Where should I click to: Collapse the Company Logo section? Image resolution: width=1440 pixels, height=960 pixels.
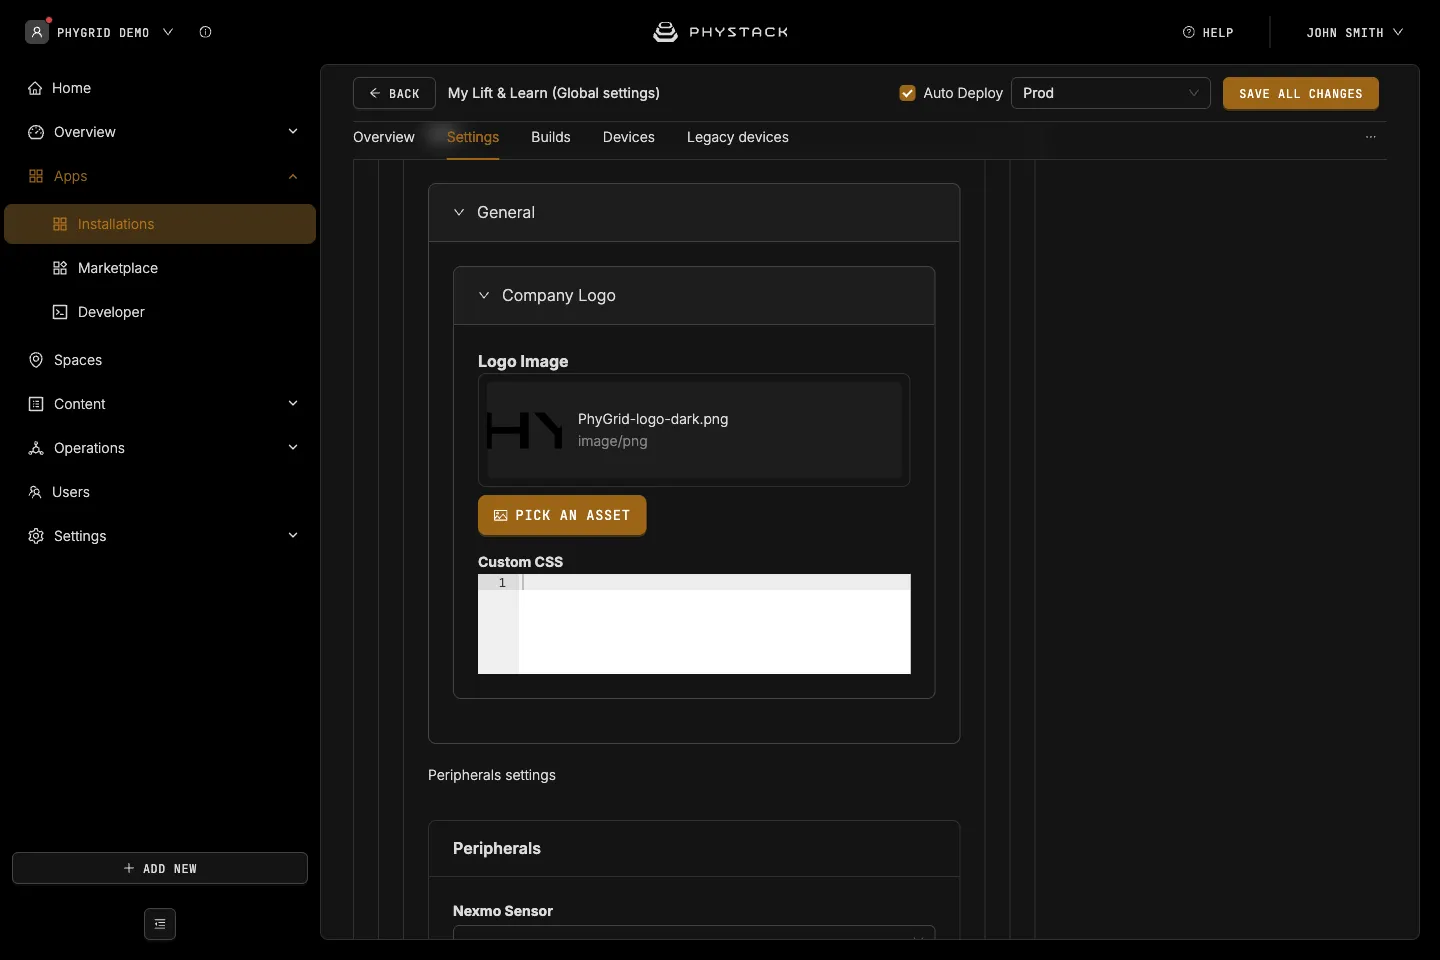click(x=484, y=295)
